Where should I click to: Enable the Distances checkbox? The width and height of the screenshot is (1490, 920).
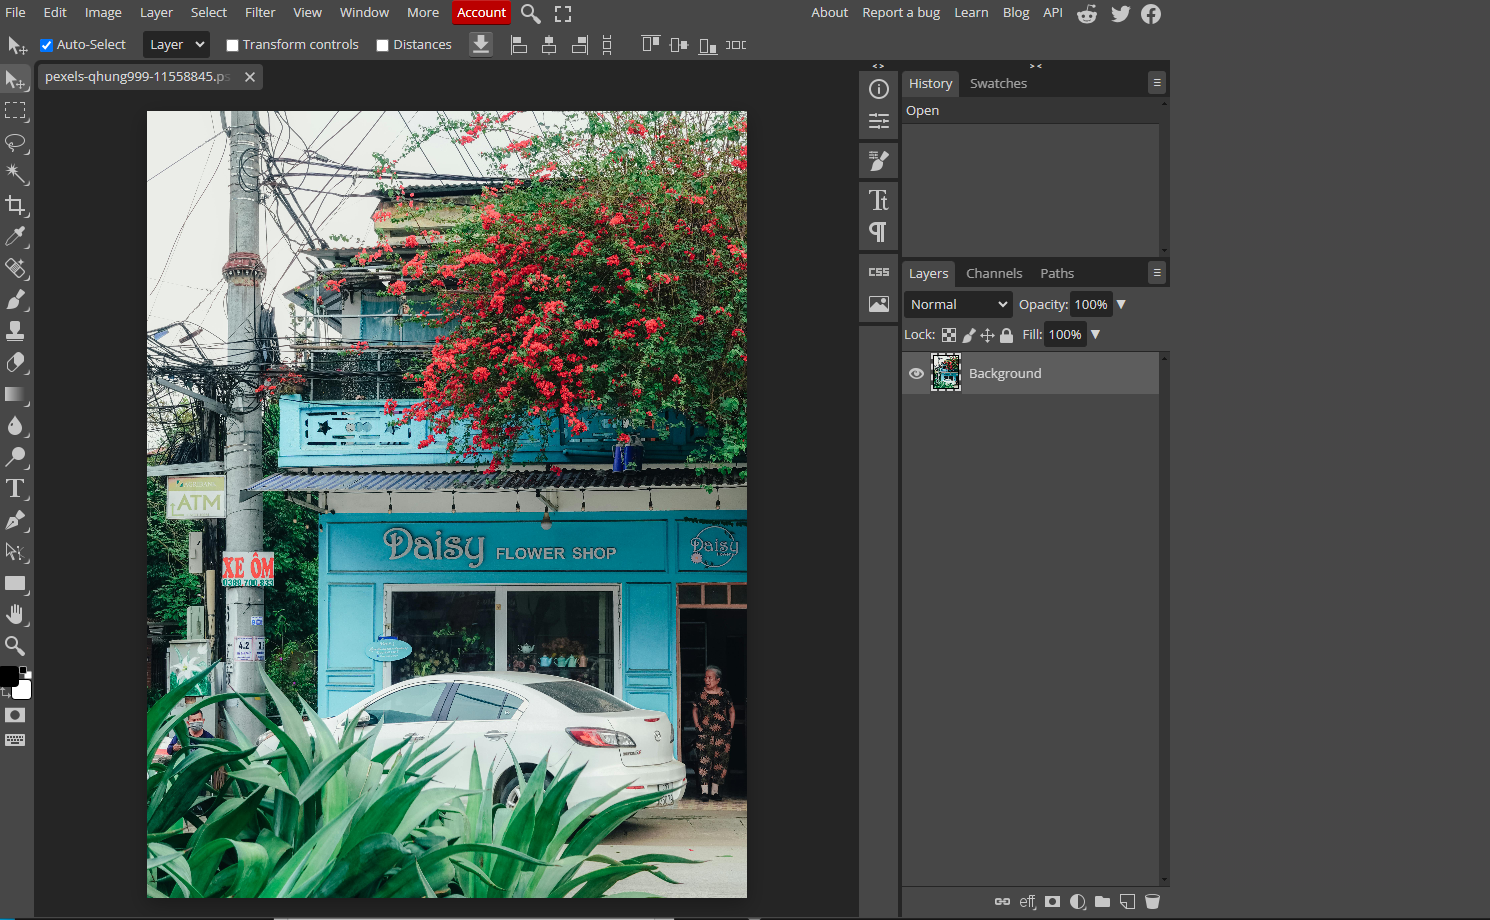[382, 44]
